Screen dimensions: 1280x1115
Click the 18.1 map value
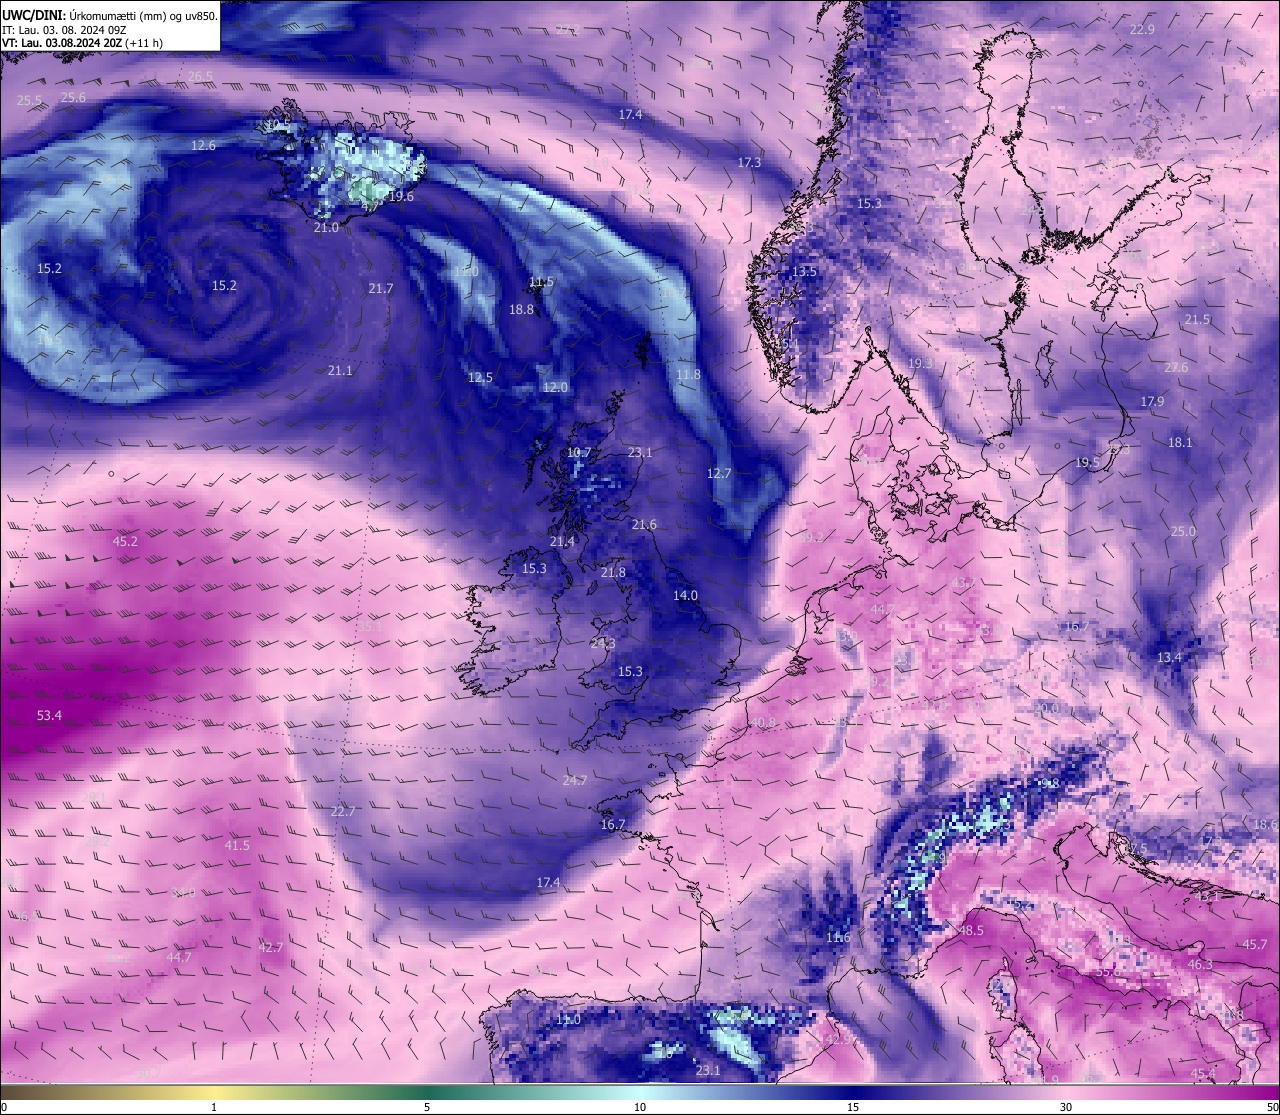1180,442
